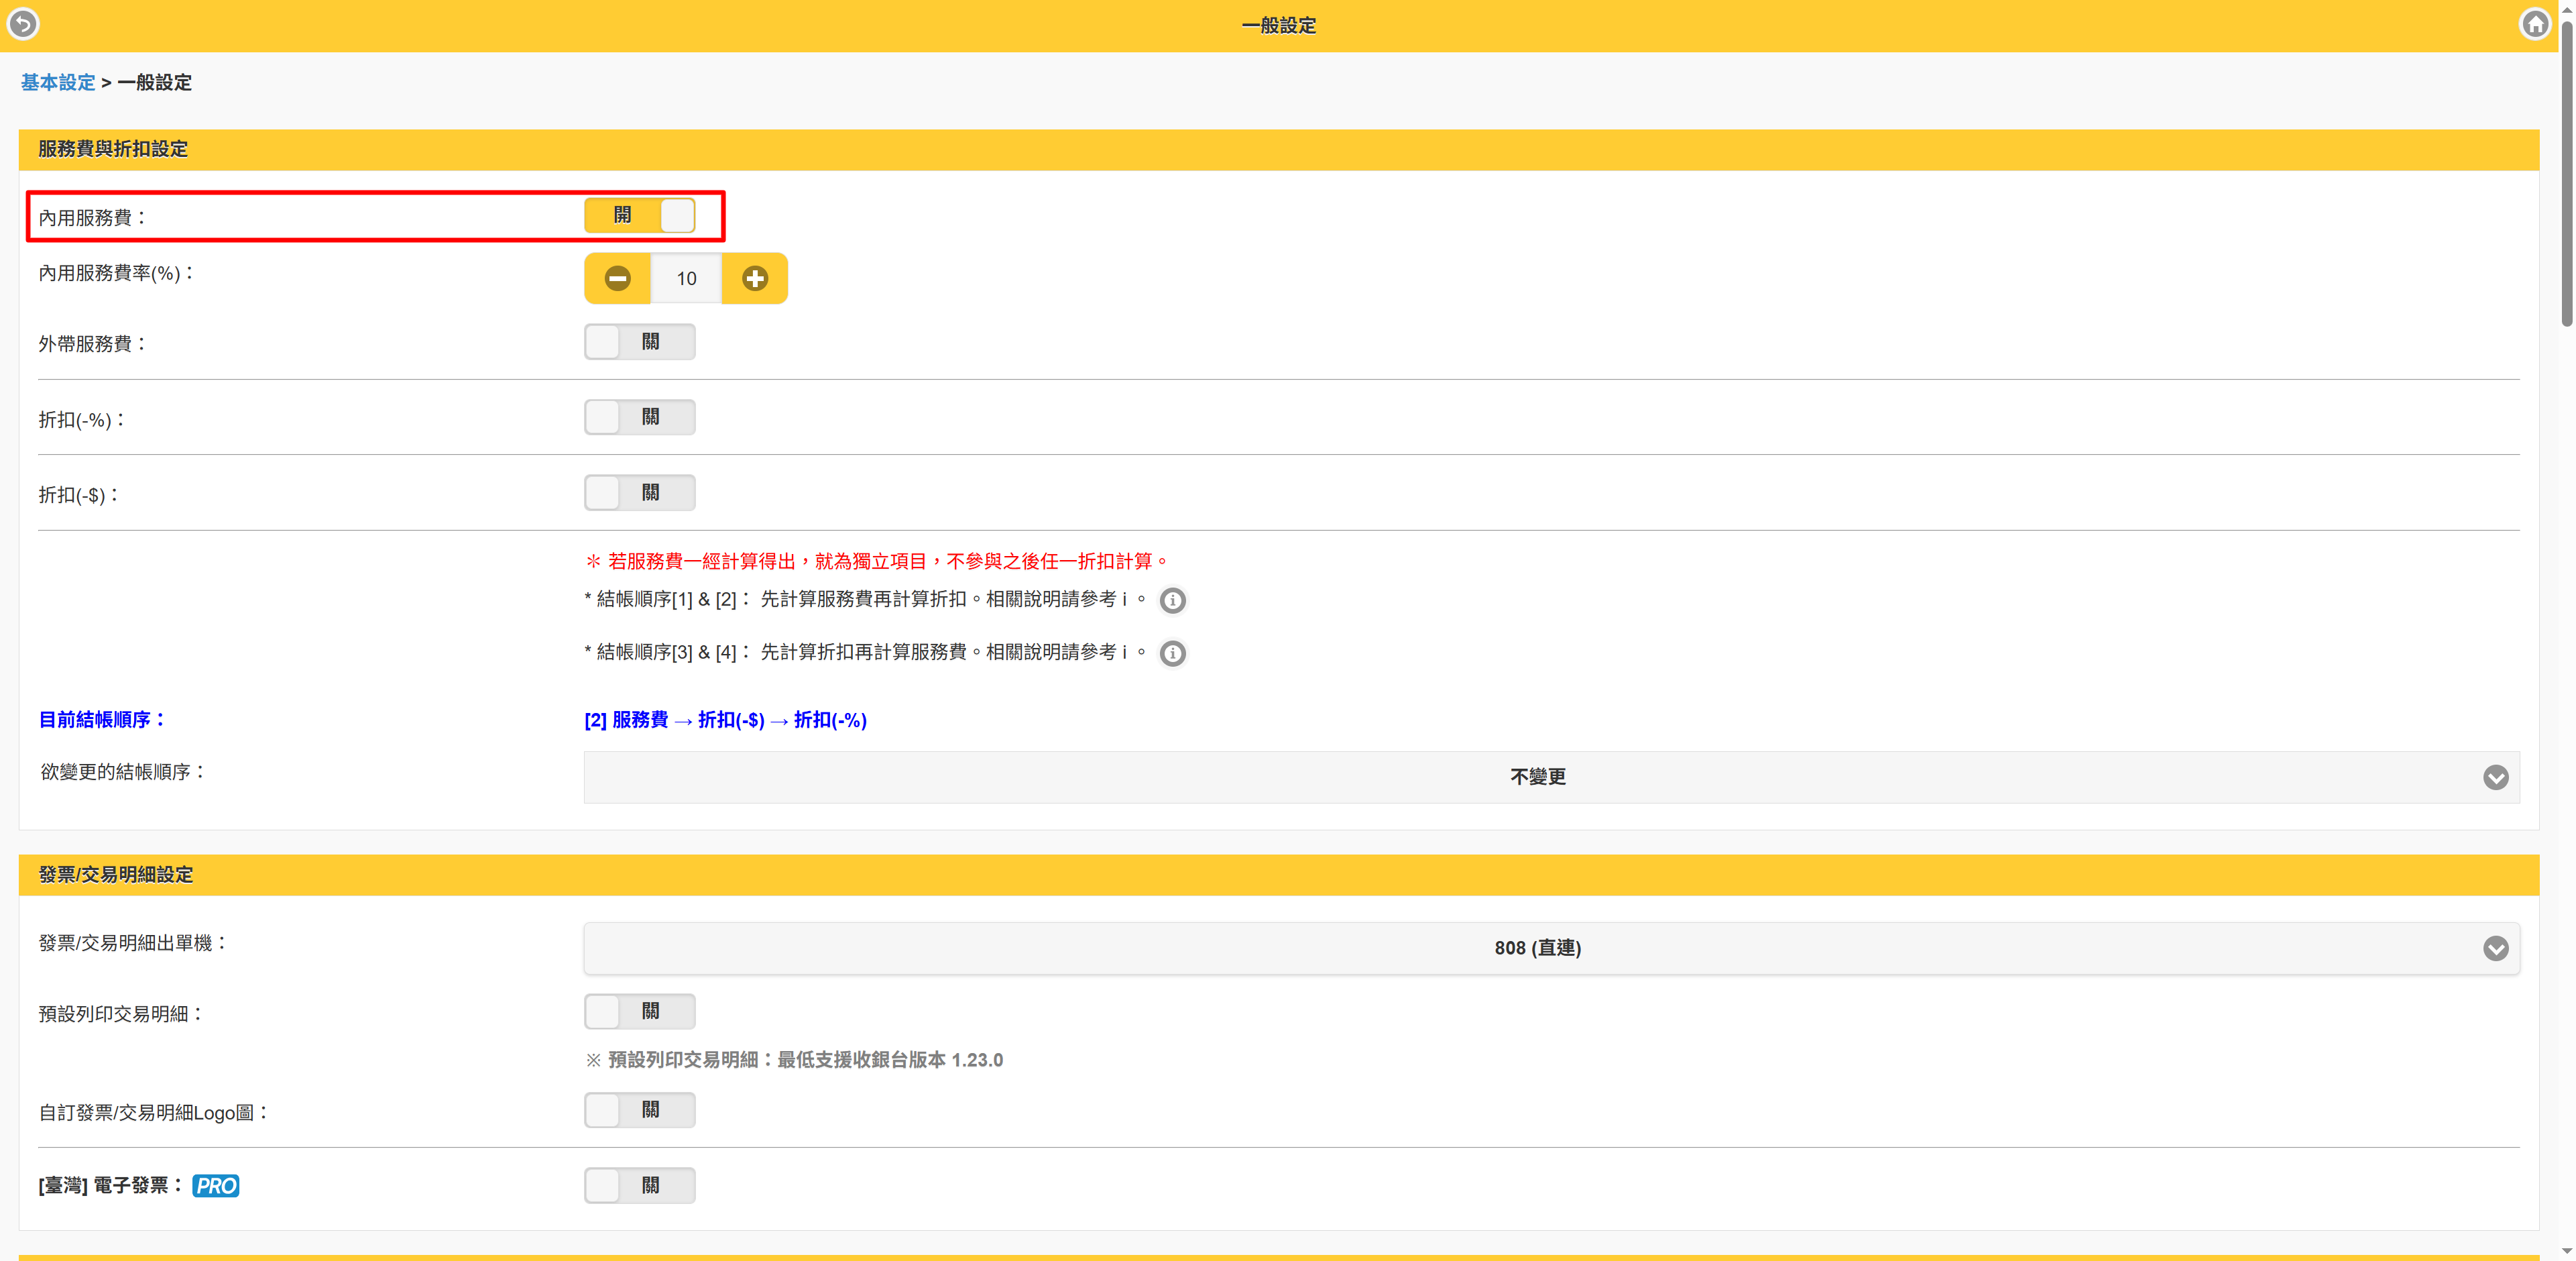Open info icon for checkout order [1] & [2]
The height and width of the screenshot is (1261, 2576).
[x=1172, y=601]
